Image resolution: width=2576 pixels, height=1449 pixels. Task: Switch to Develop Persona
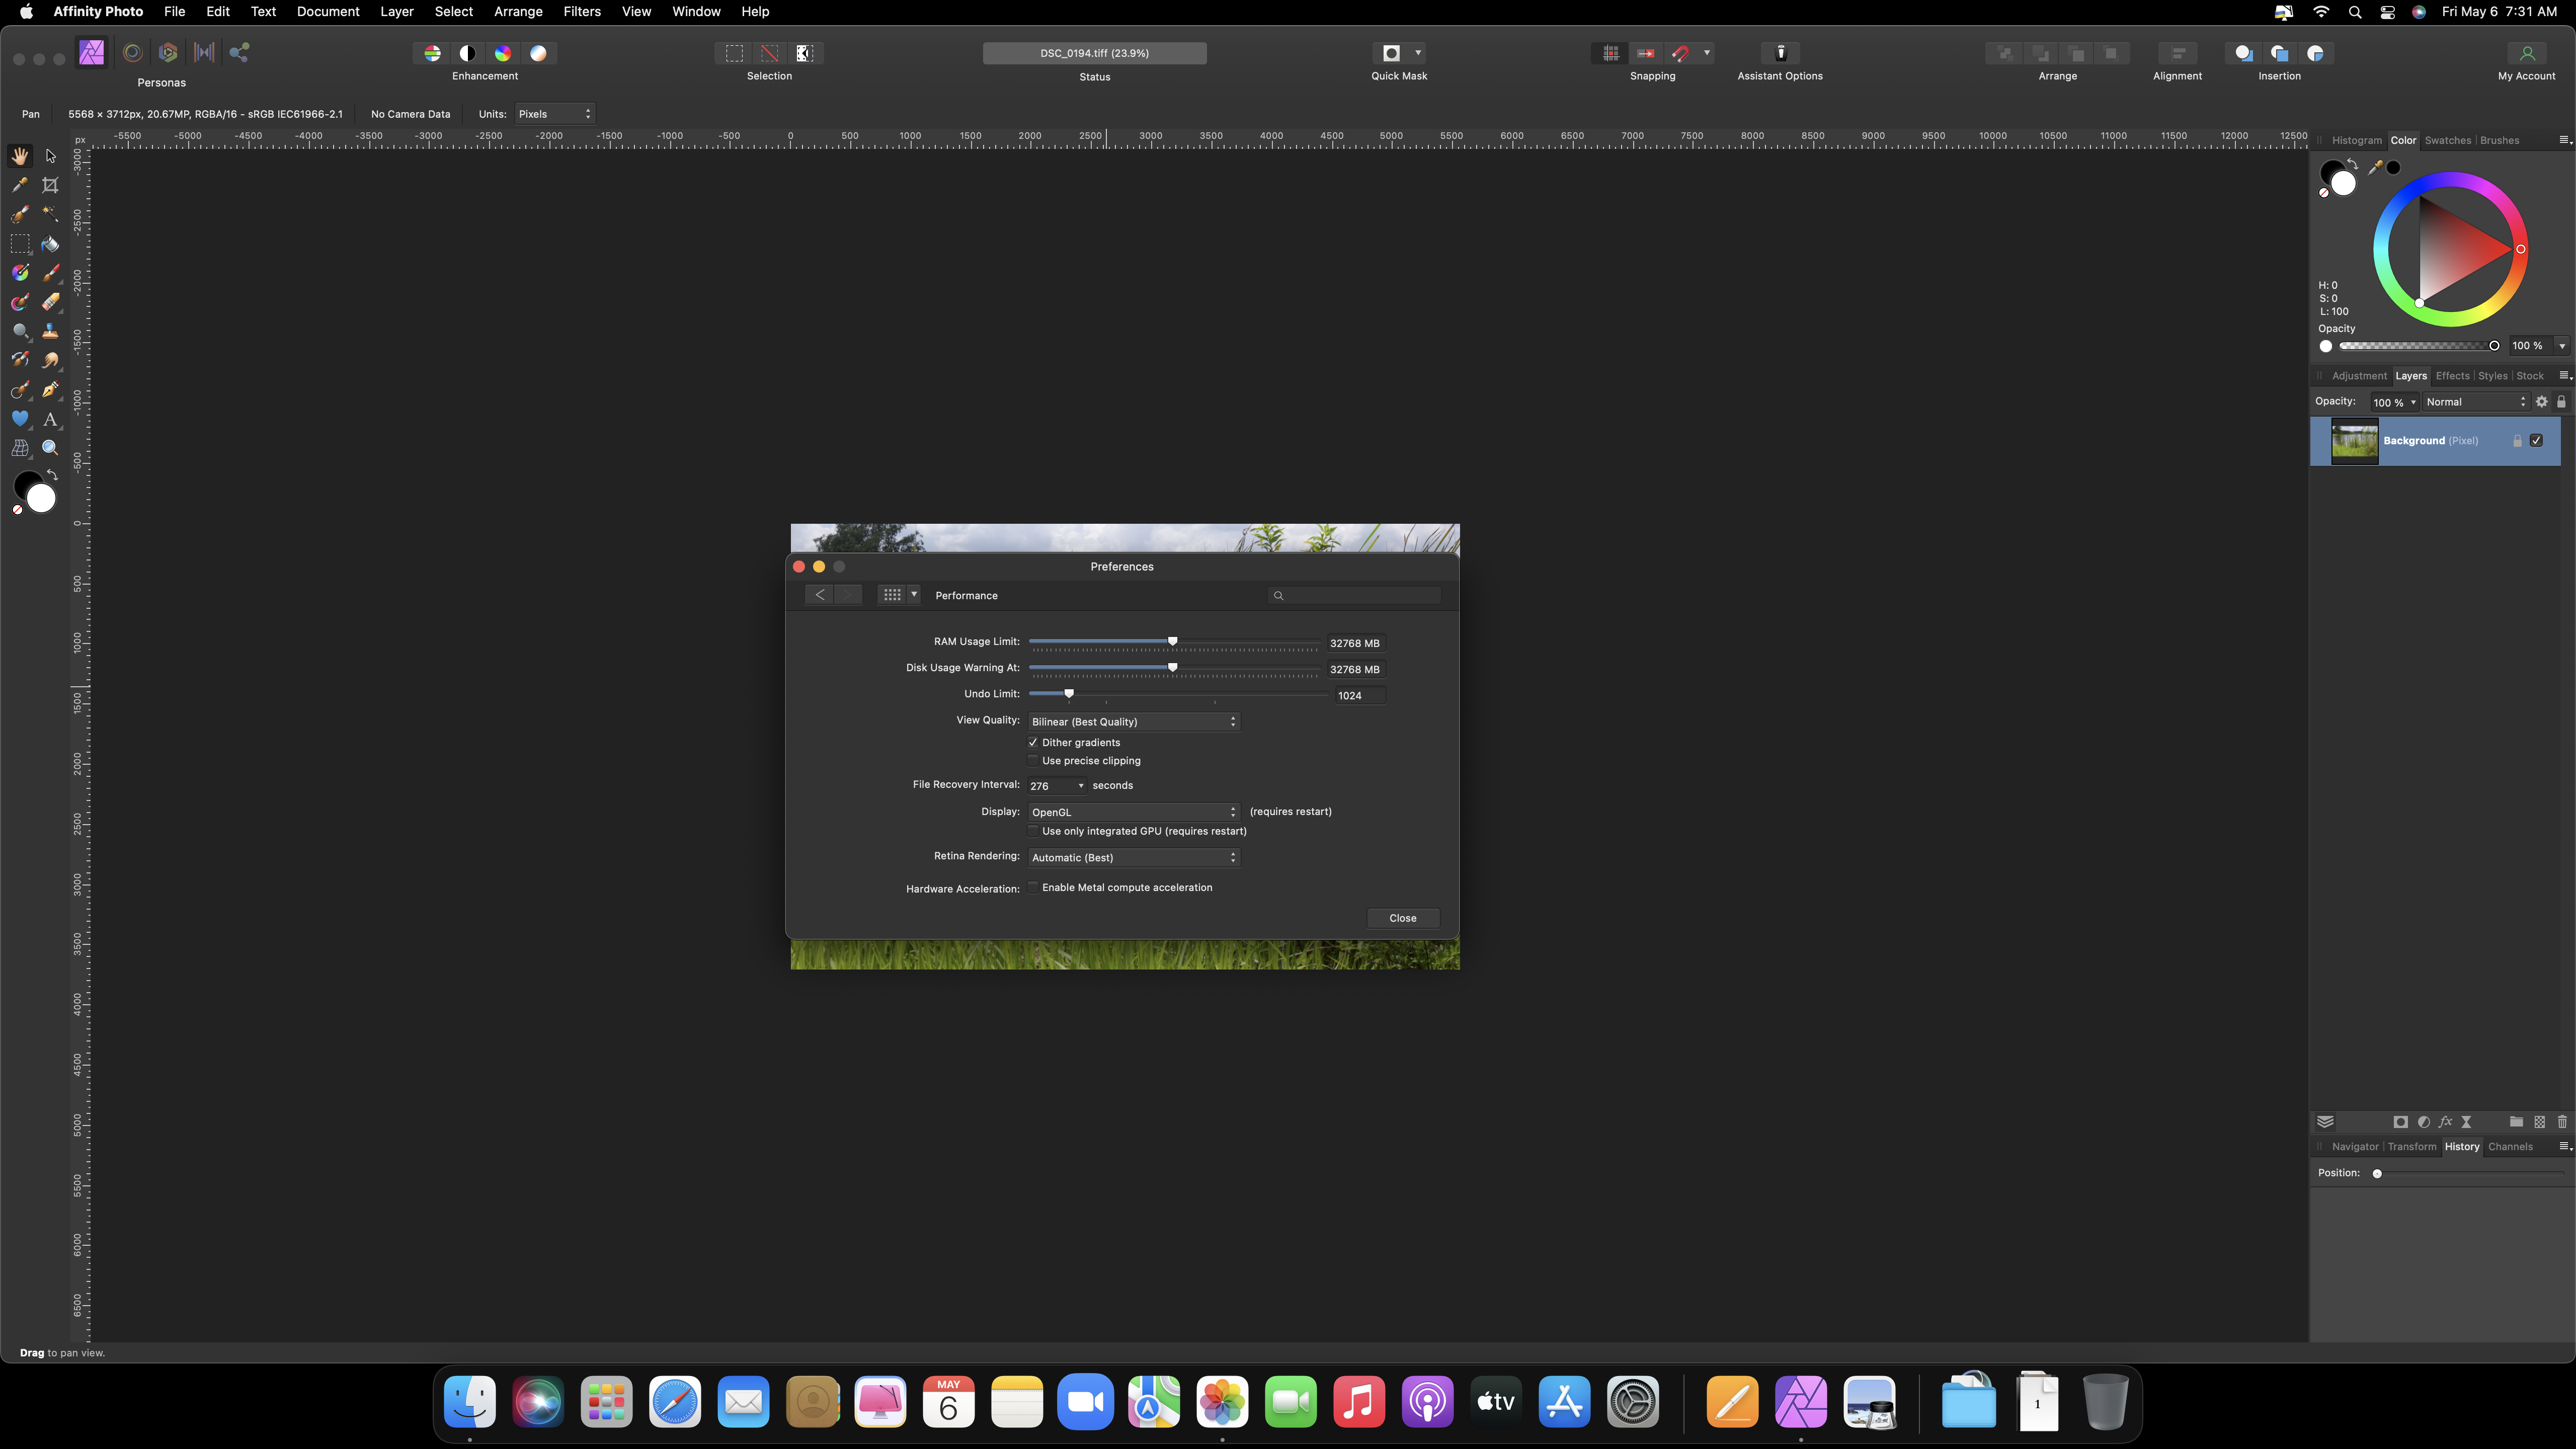click(168, 53)
